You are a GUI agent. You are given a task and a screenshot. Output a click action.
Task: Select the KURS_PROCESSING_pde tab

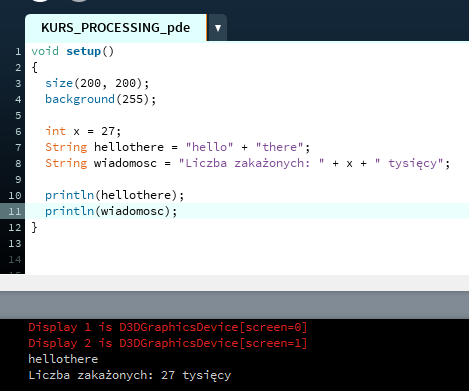click(116, 28)
